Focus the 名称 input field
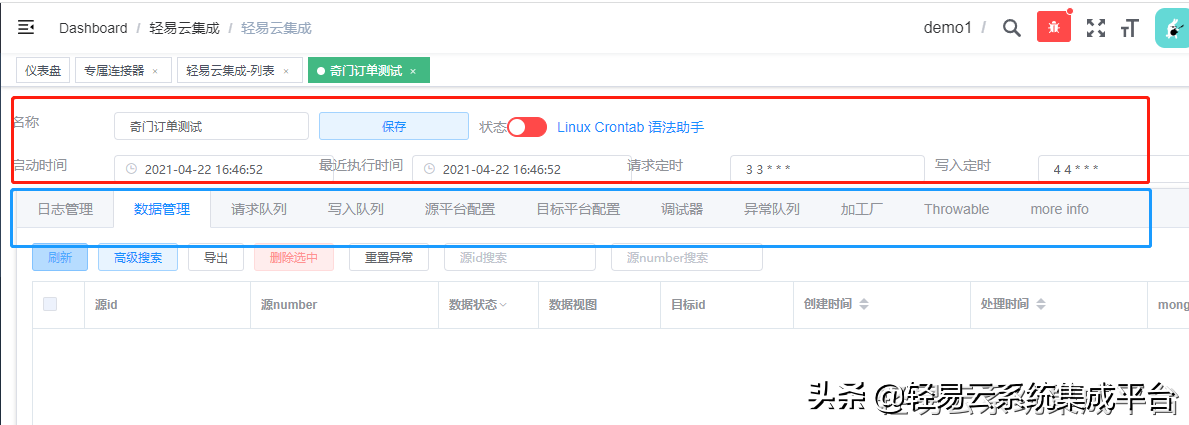The height and width of the screenshot is (425, 1189). tap(212, 126)
